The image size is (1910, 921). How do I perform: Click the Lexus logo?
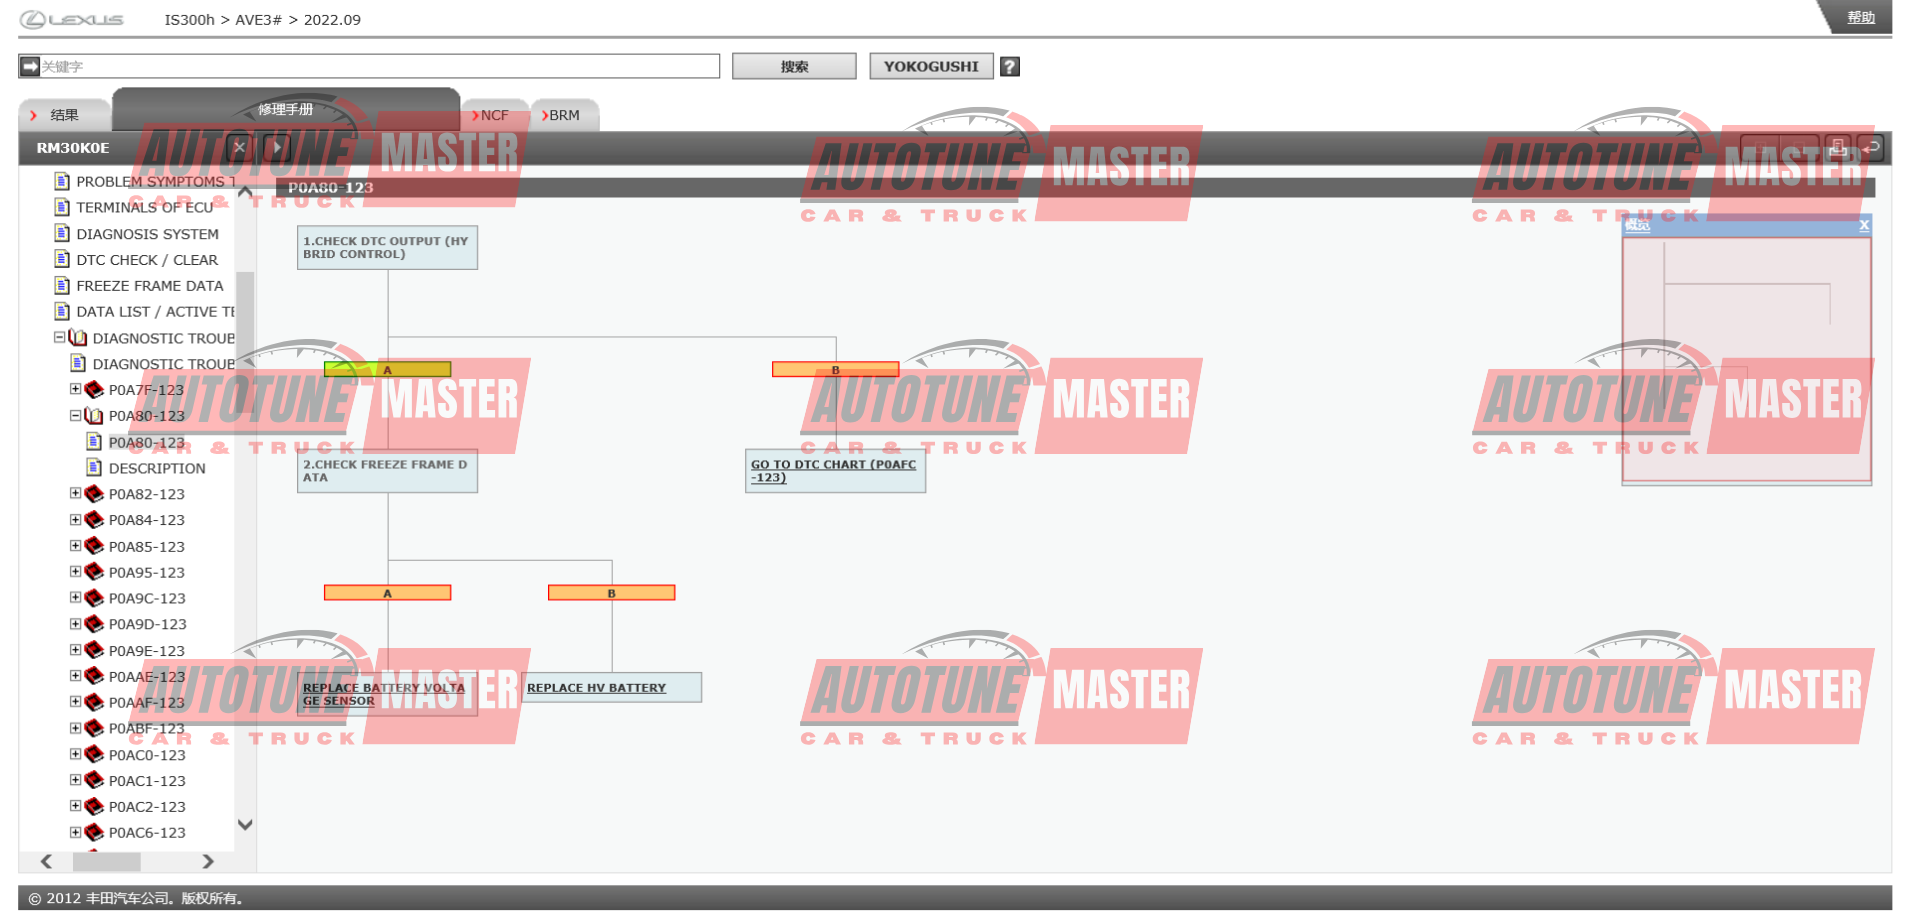coord(72,19)
